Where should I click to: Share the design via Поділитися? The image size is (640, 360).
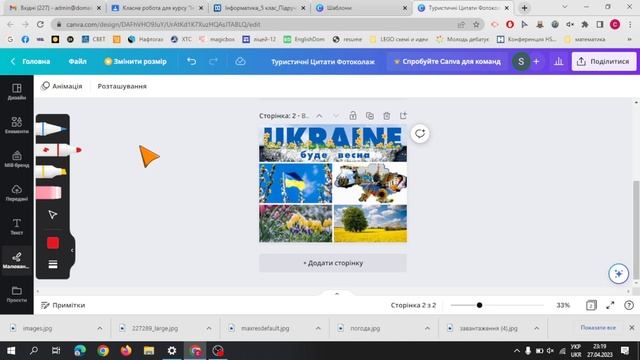(x=604, y=62)
